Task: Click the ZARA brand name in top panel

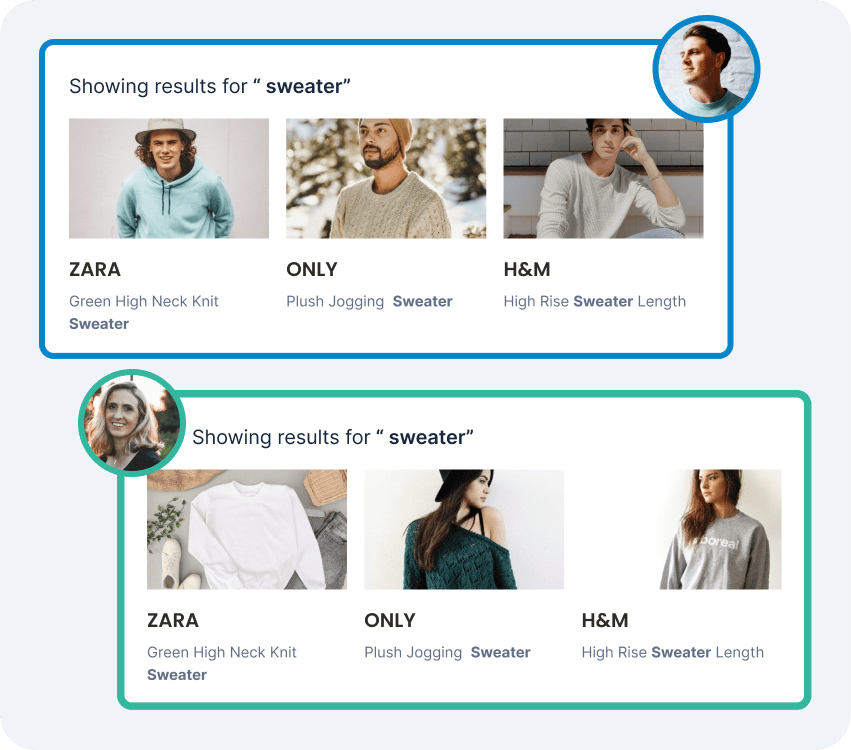Action: [x=95, y=269]
